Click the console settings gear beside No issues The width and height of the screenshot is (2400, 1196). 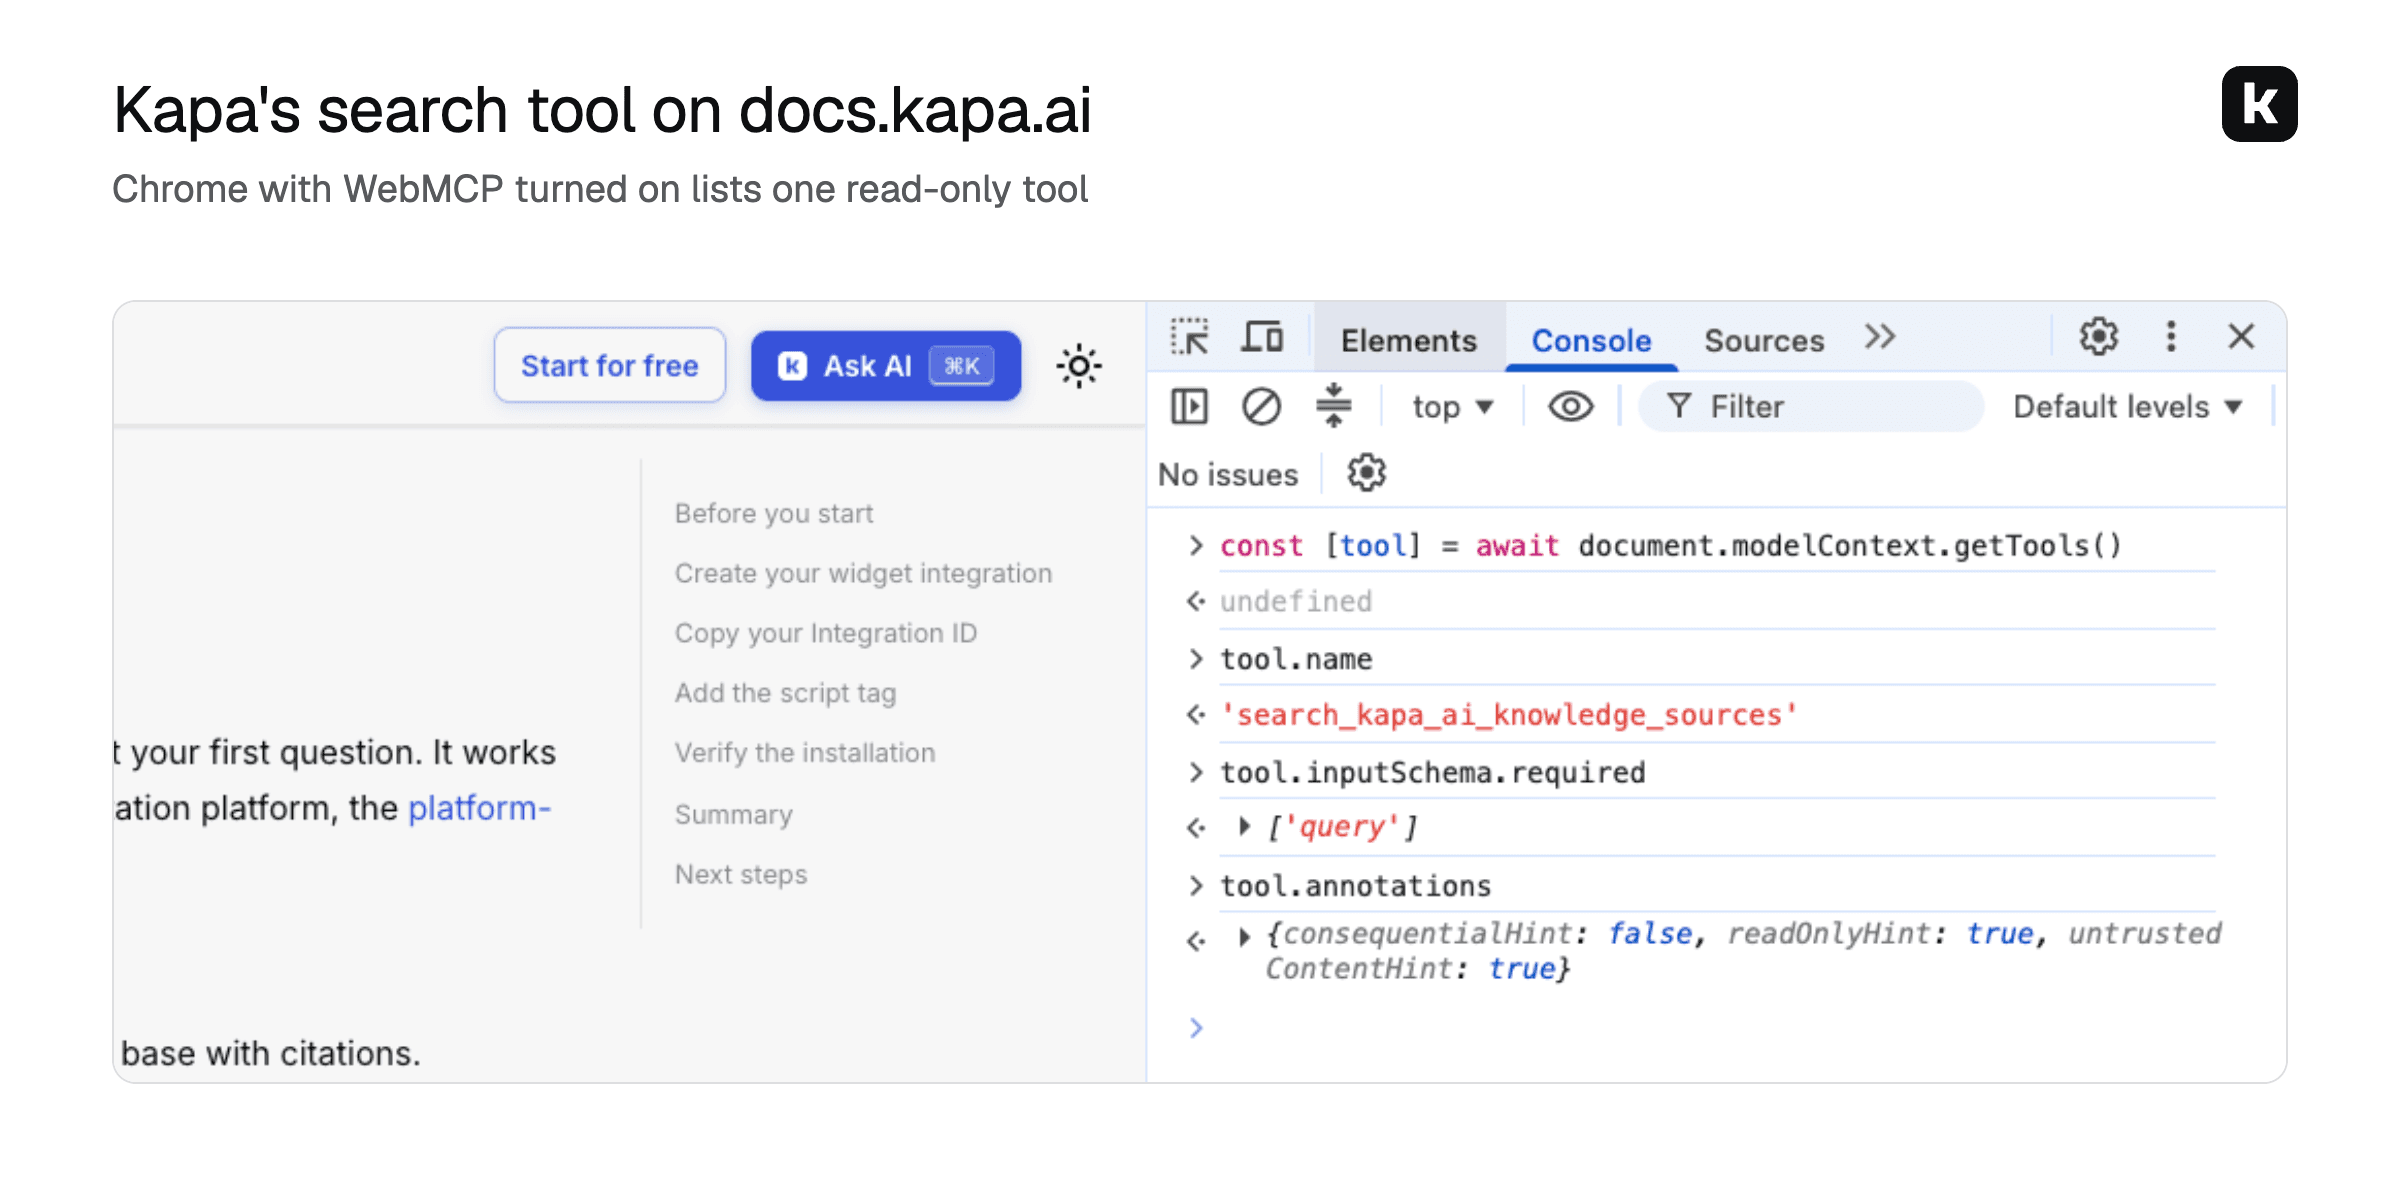(x=1366, y=473)
